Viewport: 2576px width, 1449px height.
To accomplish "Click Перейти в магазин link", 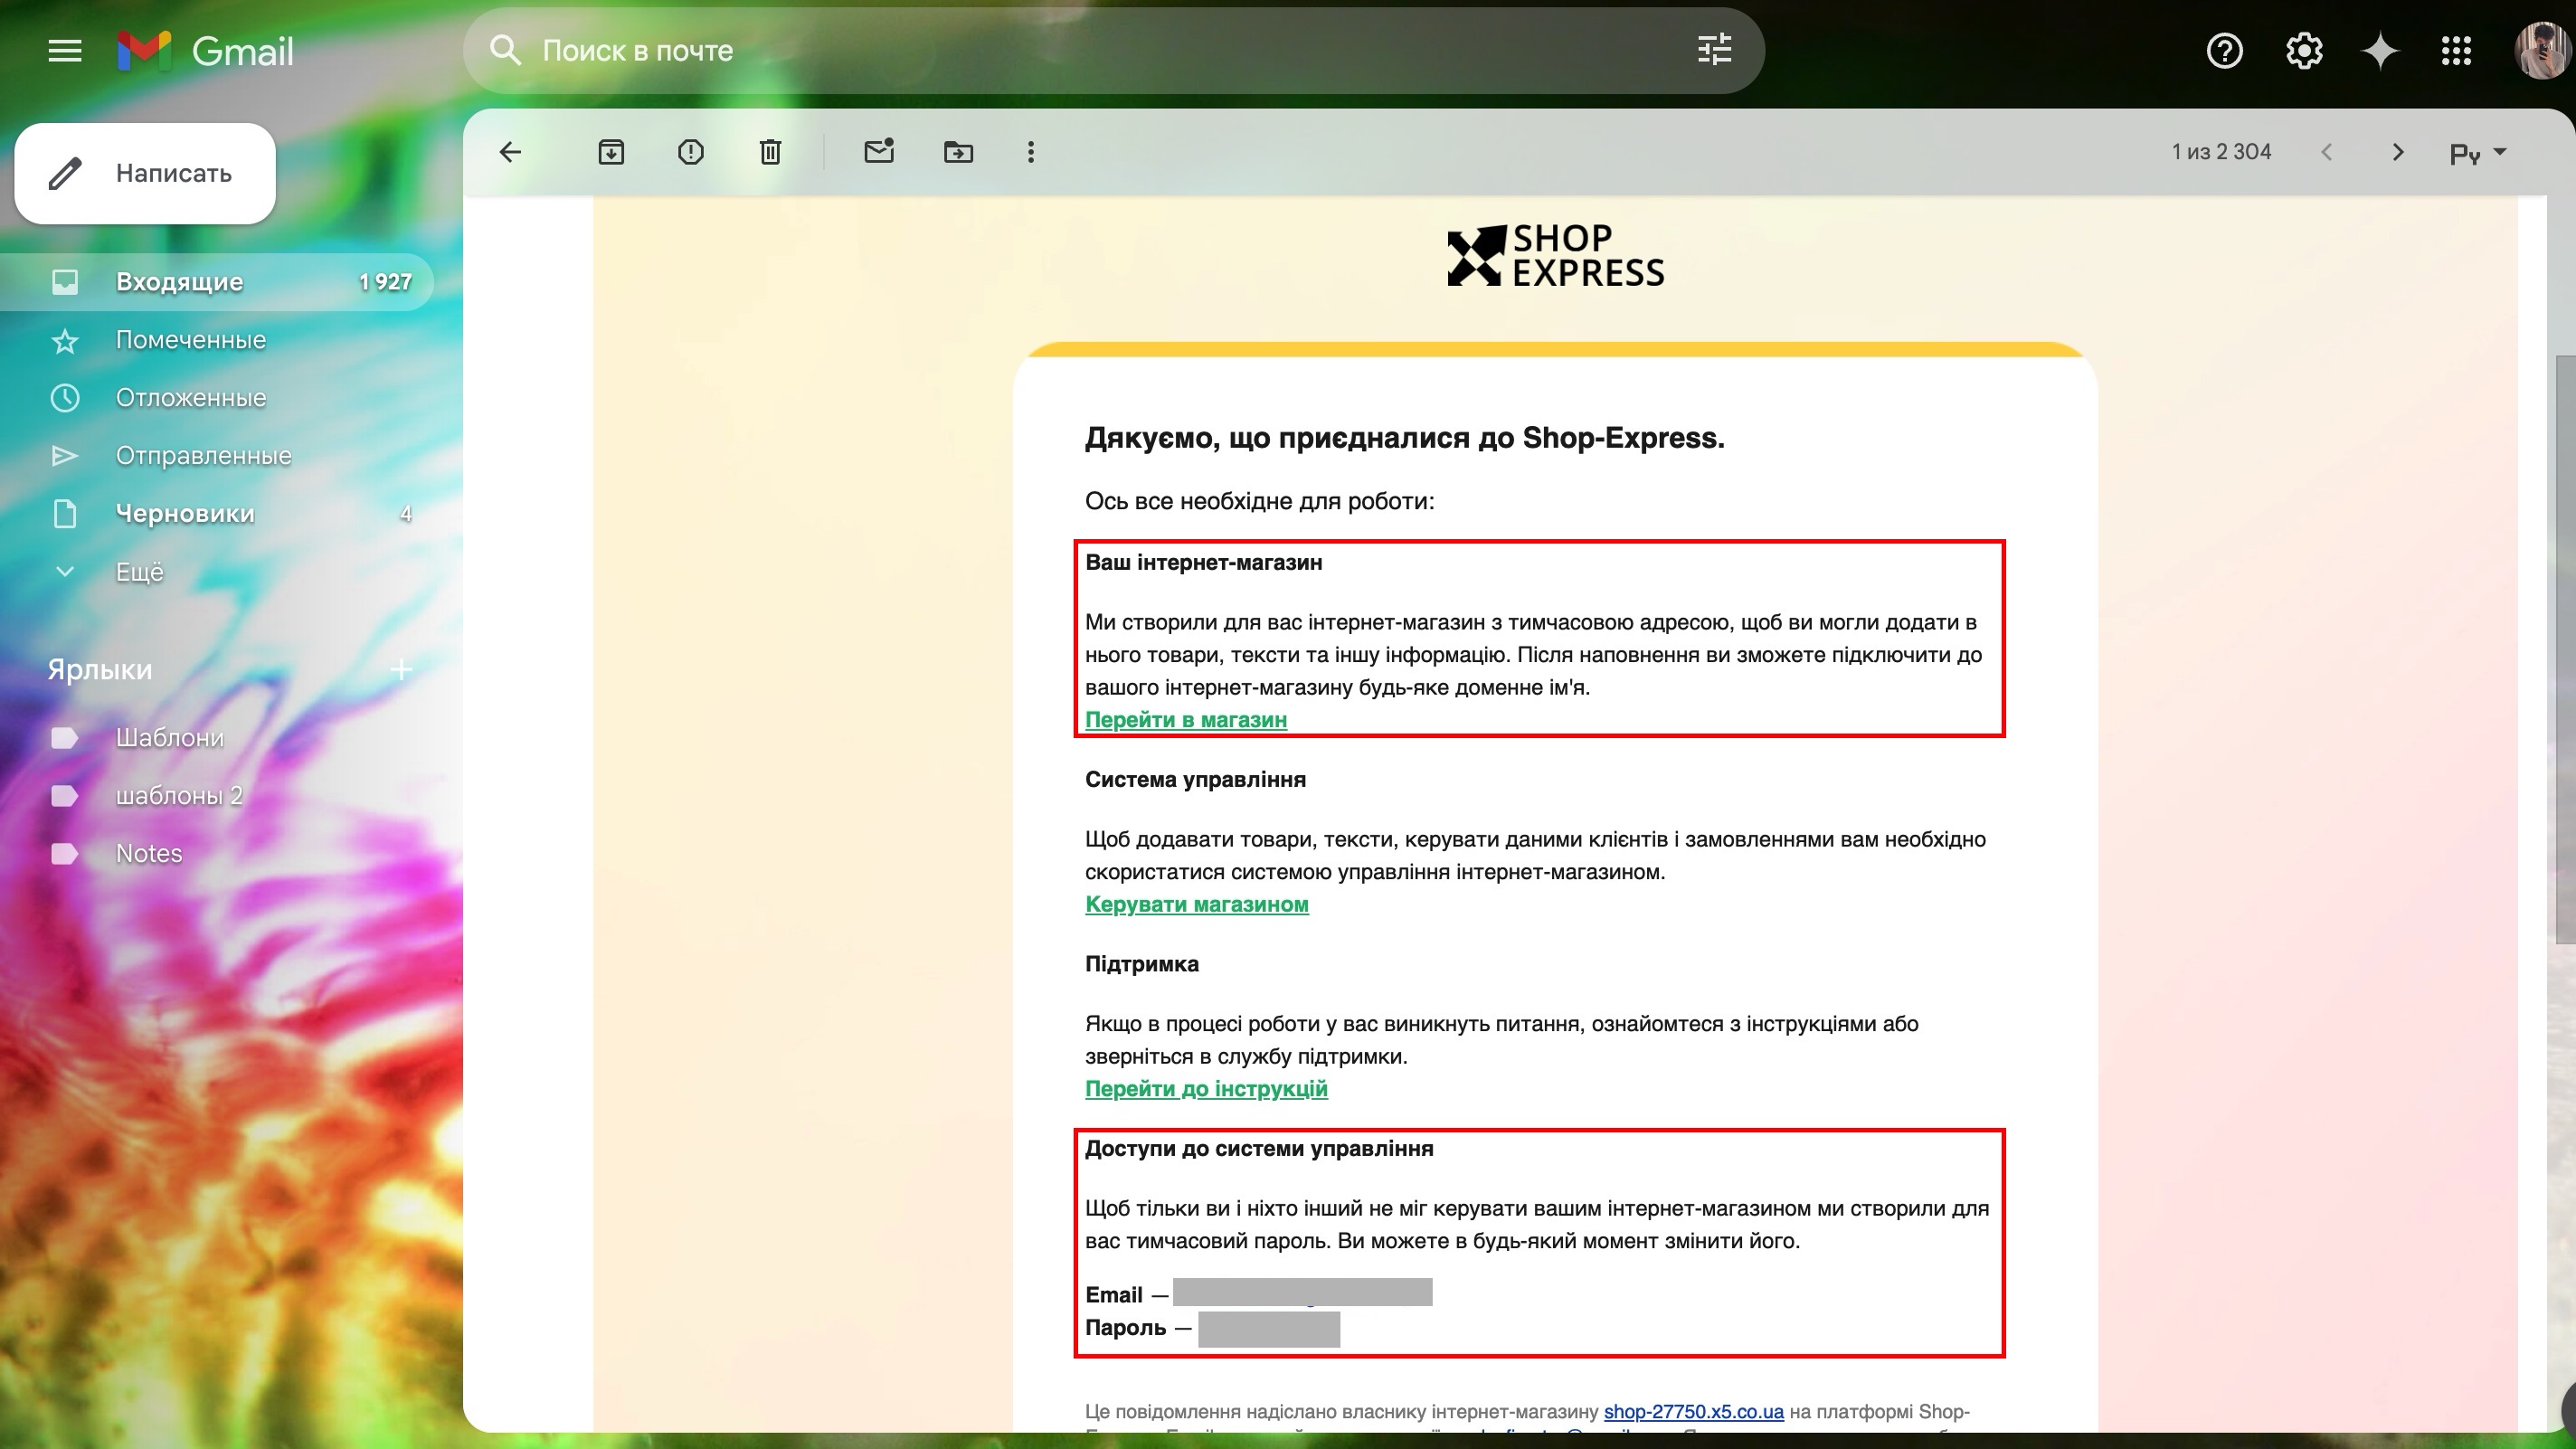I will (1186, 719).
